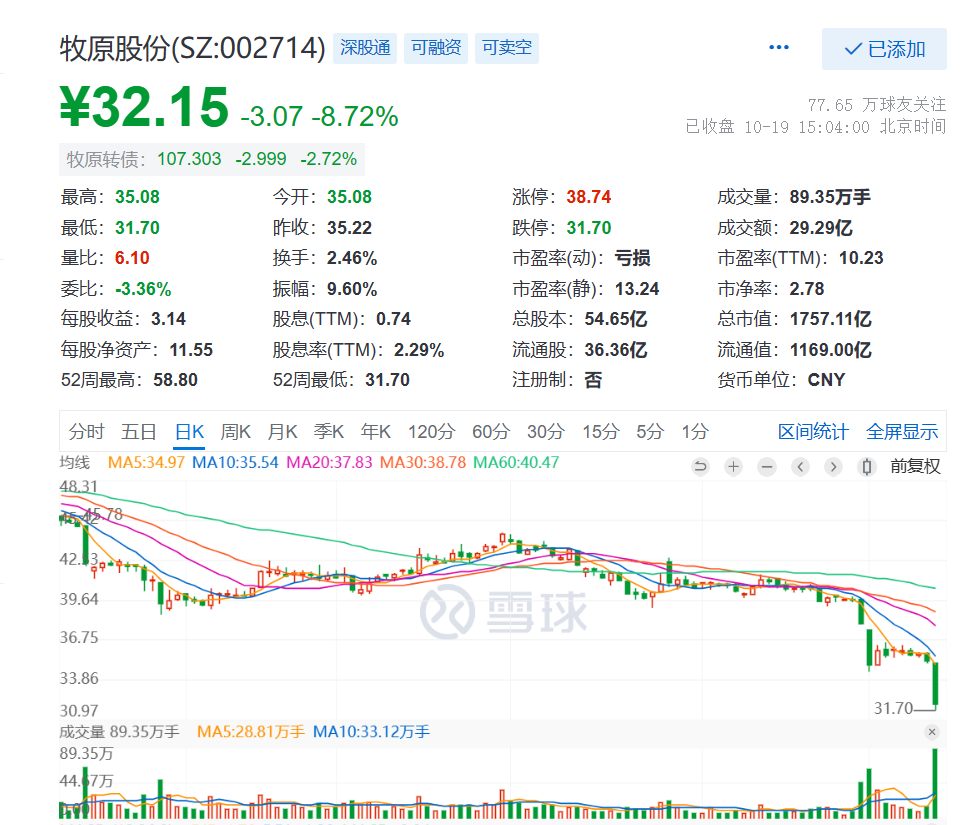Close the 成交量 volume indicator panel
The image size is (970, 825).
[x=932, y=732]
